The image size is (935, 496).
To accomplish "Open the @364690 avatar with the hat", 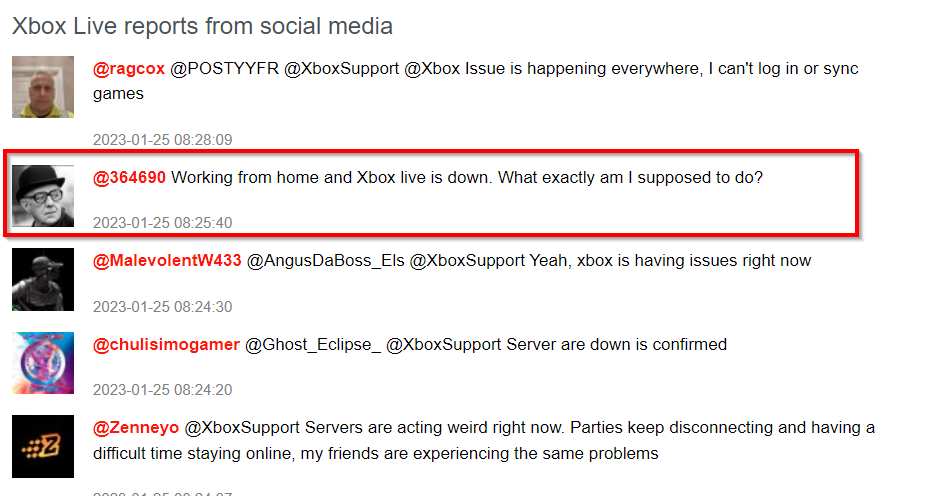I will (42, 194).
